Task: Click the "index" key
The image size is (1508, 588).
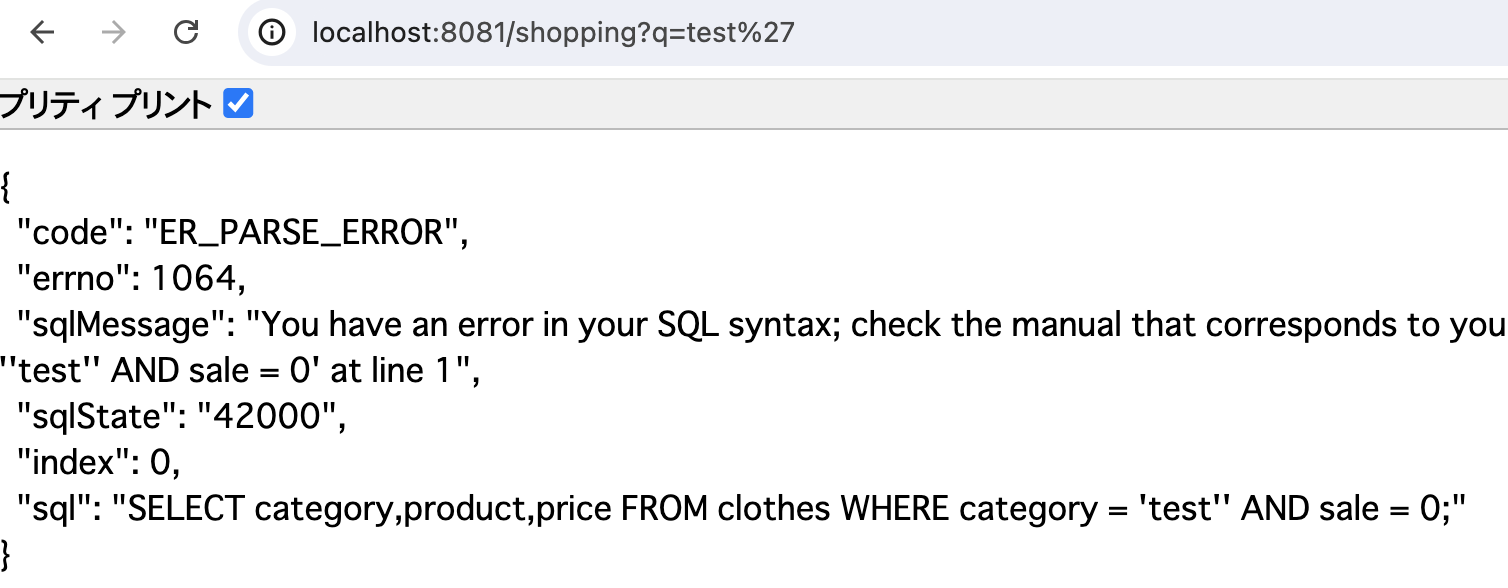Action: (x=76, y=463)
